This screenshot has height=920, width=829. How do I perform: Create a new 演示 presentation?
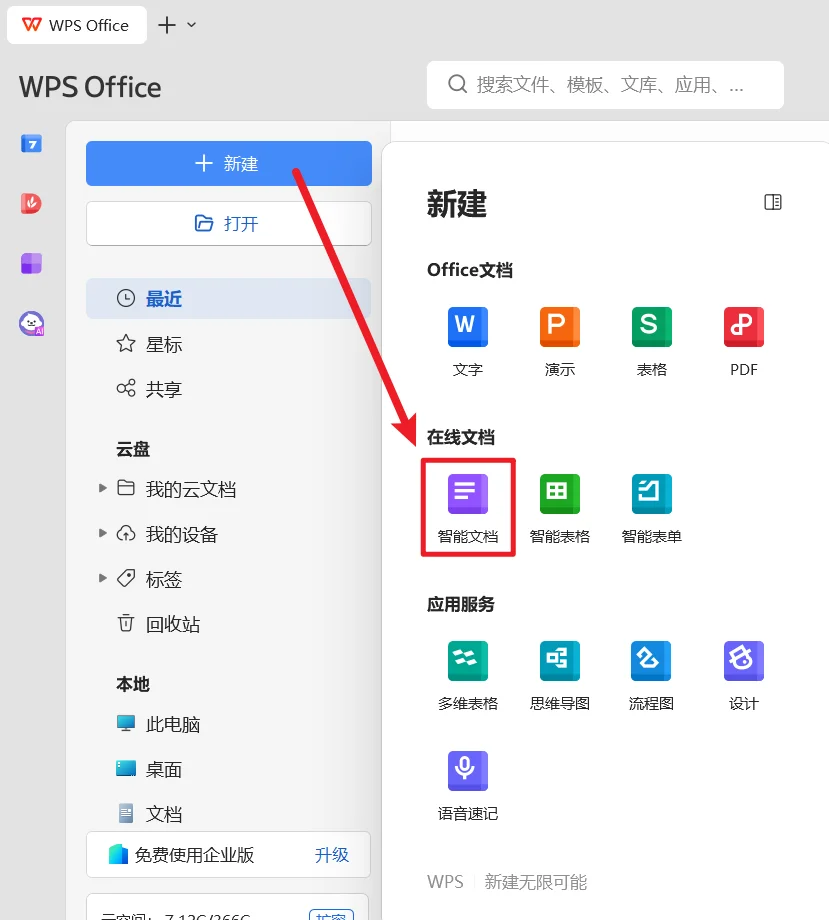(x=560, y=342)
